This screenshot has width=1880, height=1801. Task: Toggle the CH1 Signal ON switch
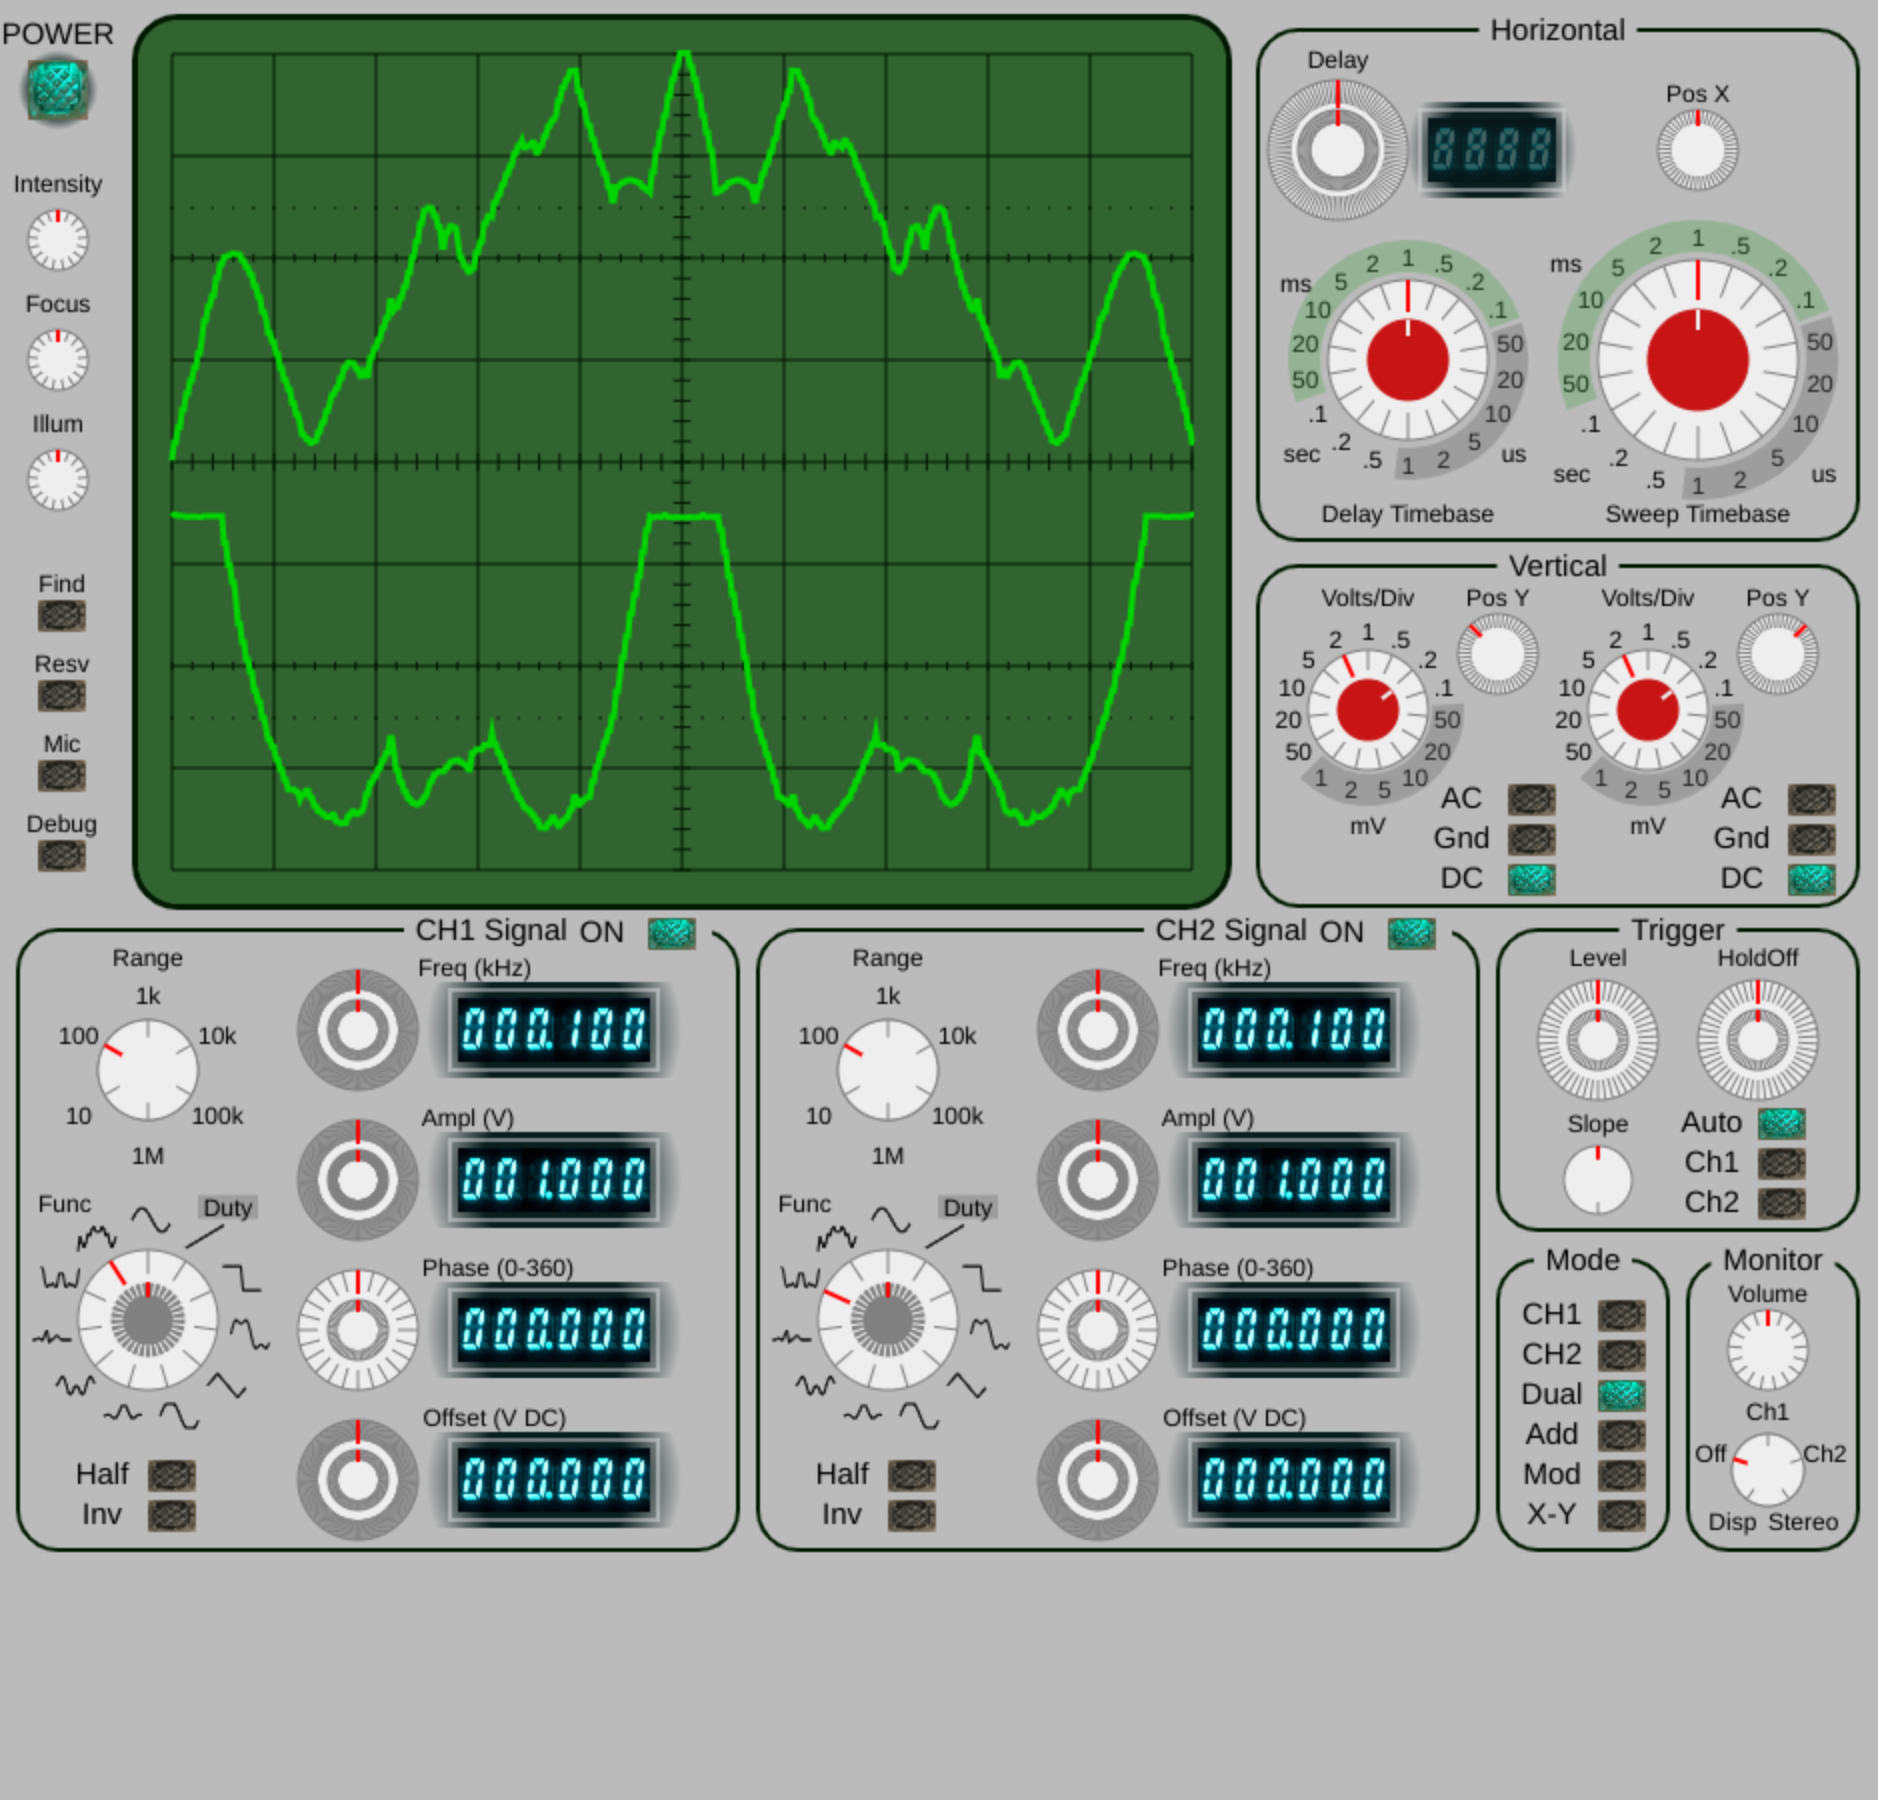tap(672, 934)
